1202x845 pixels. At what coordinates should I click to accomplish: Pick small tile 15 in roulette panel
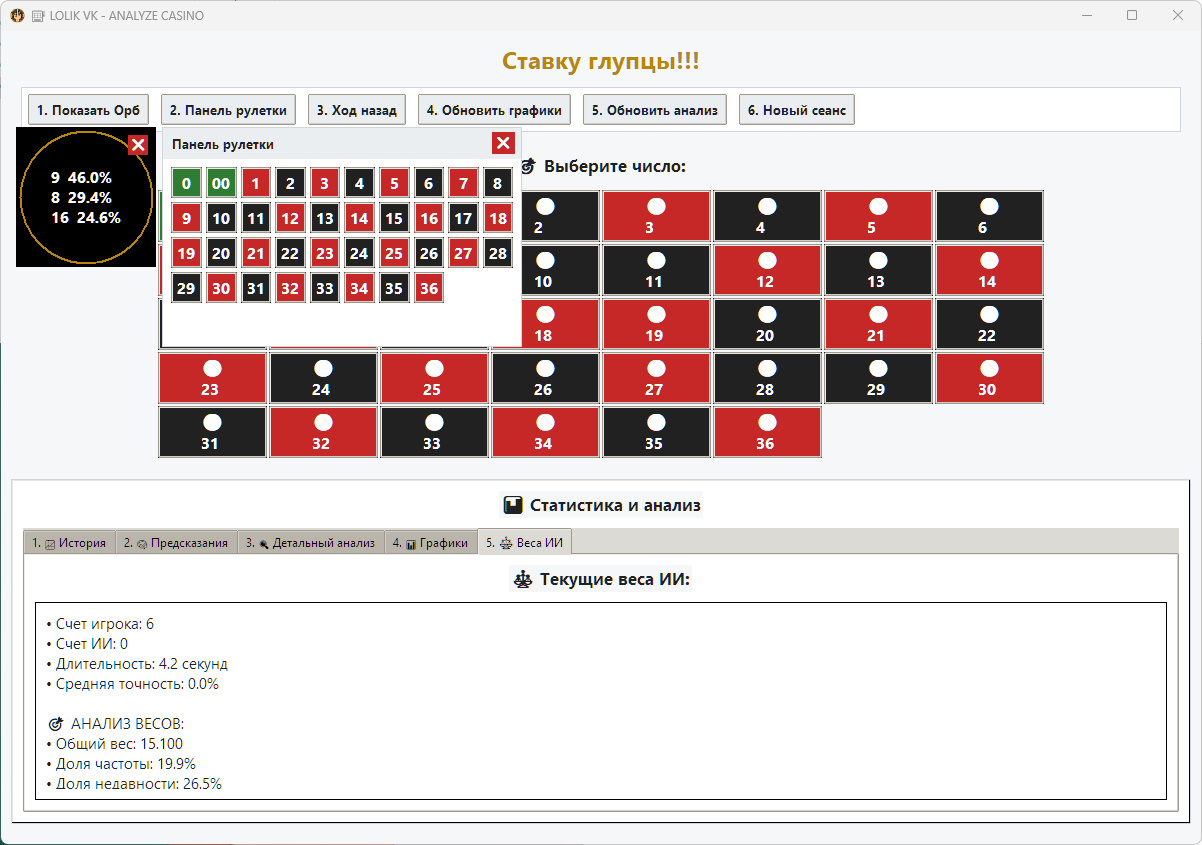[394, 218]
